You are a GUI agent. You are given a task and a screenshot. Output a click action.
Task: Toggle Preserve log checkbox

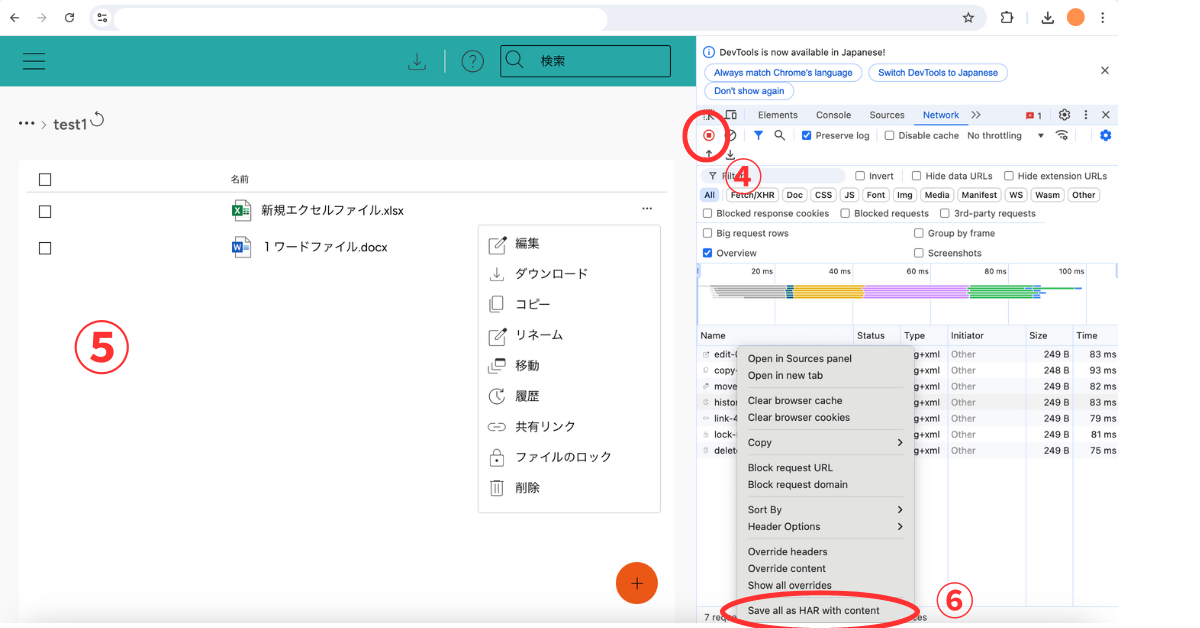click(807, 135)
